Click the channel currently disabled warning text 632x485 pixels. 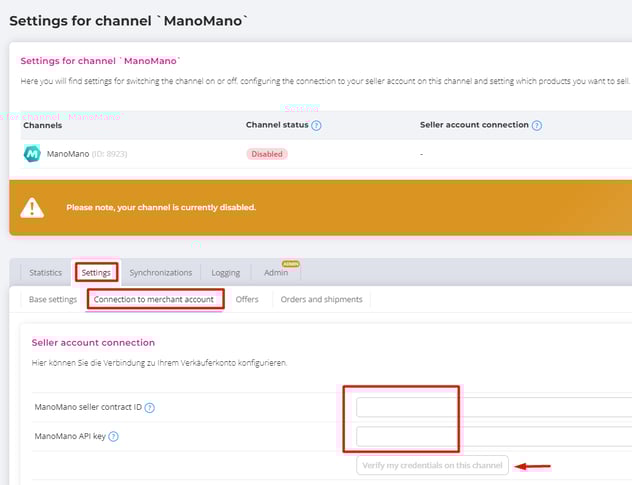pyautogui.click(x=161, y=208)
